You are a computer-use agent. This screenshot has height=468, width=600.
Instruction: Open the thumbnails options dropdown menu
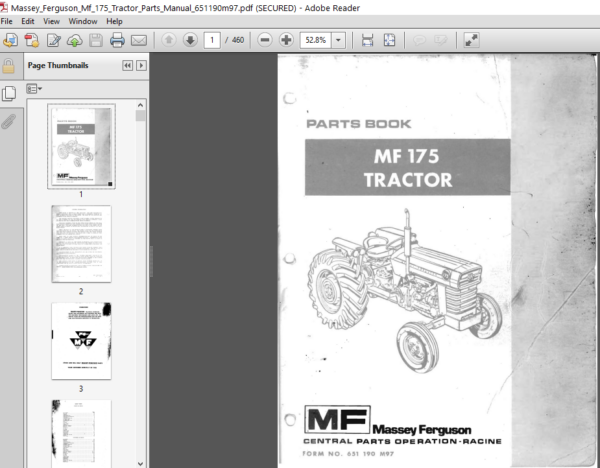click(34, 89)
